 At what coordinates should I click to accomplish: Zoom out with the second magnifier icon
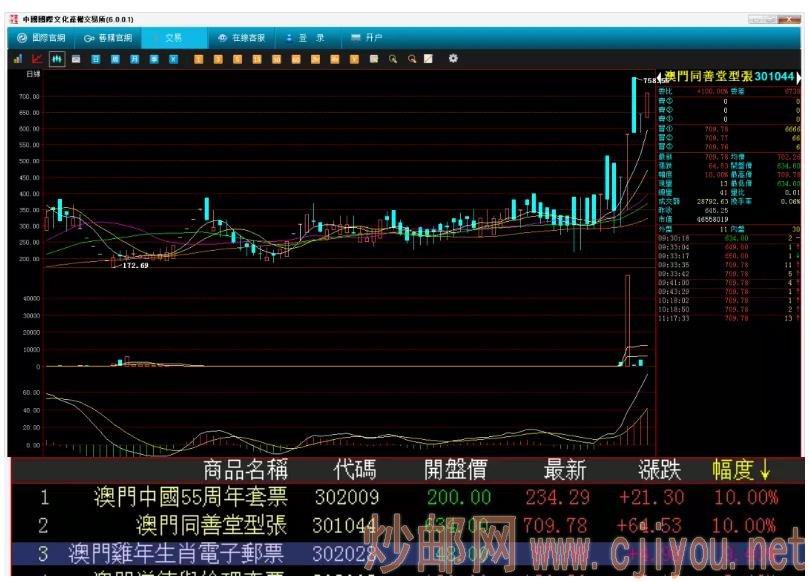412,59
